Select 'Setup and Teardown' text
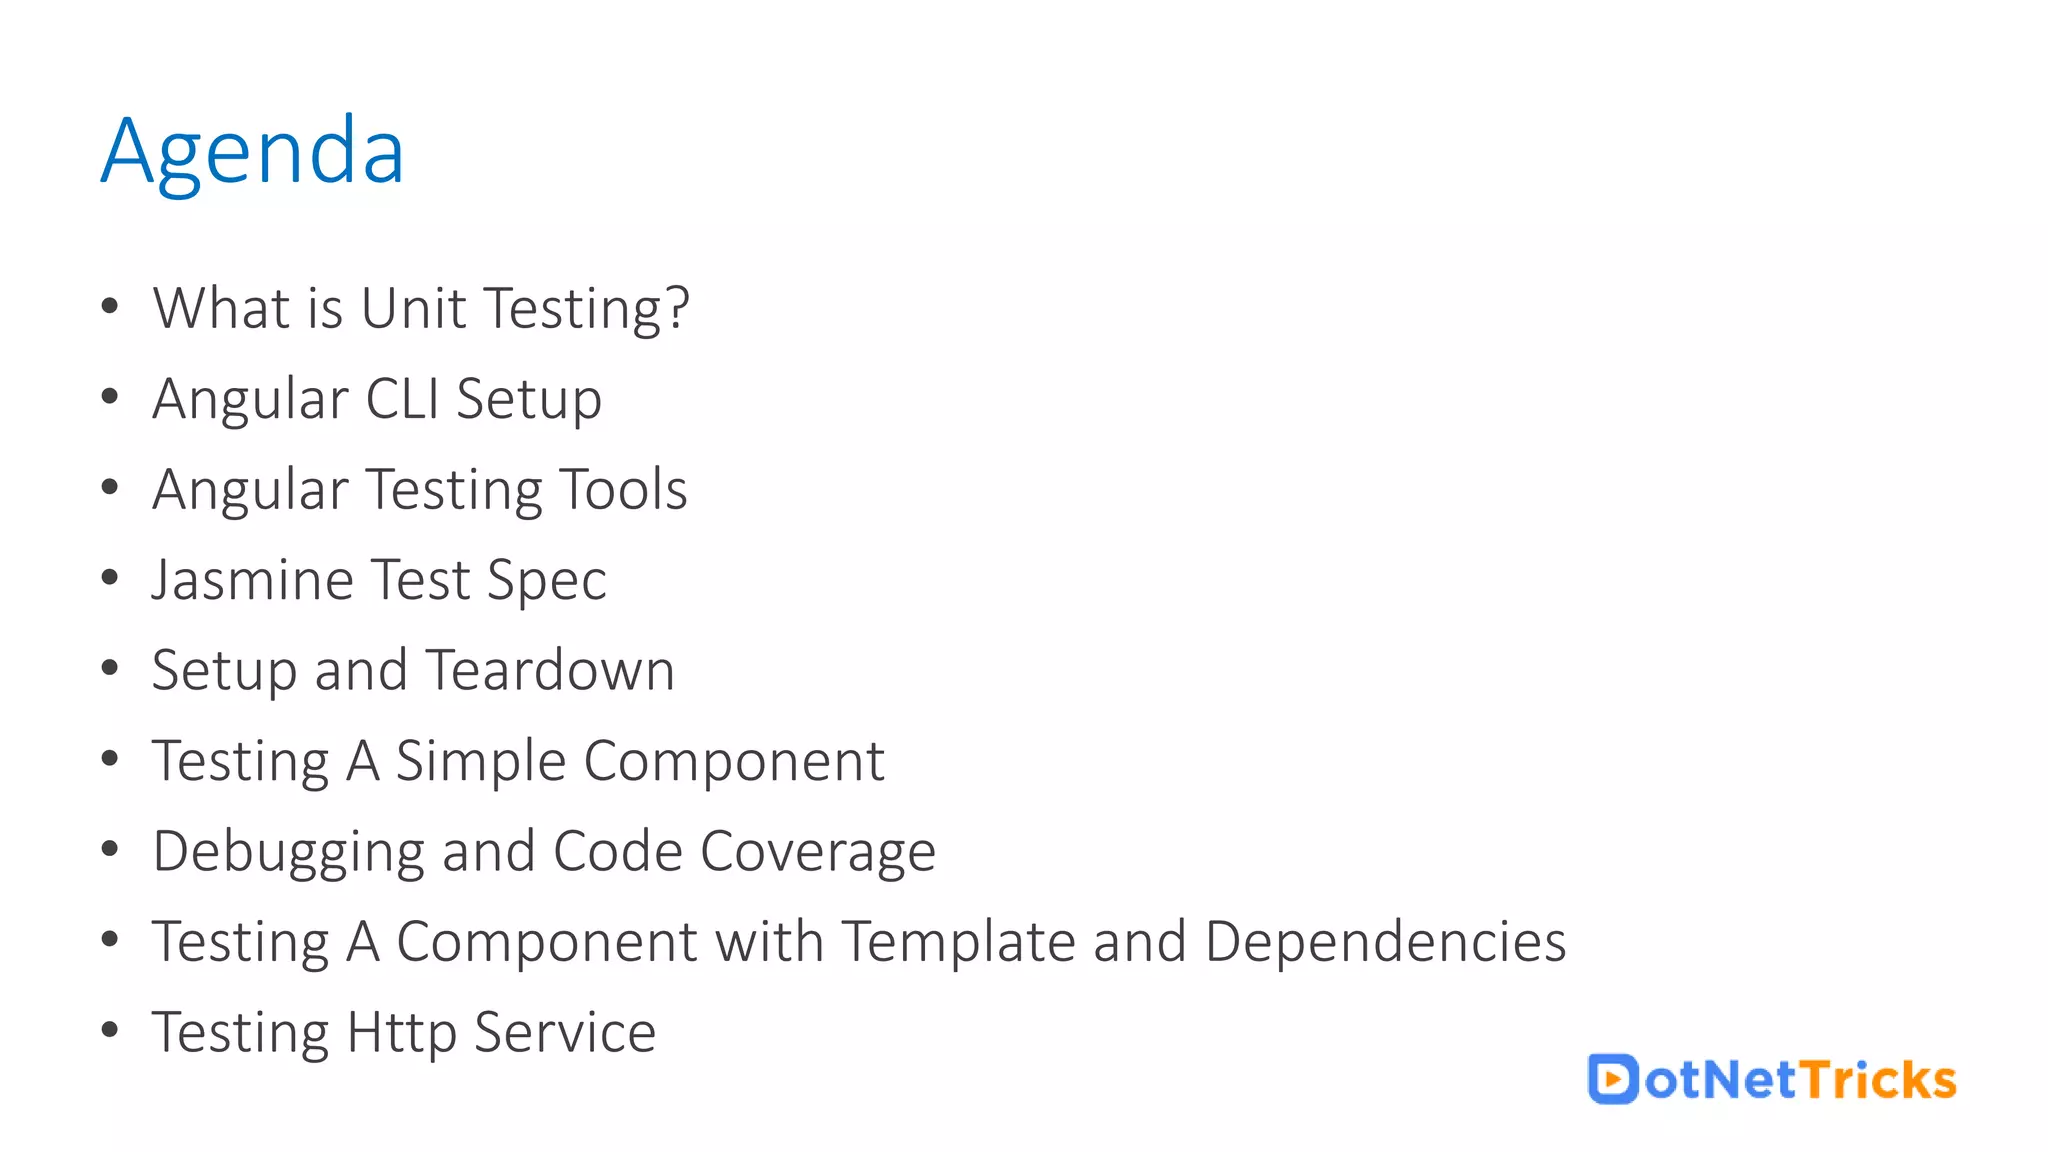This screenshot has height=1152, width=2048. tap(413, 671)
